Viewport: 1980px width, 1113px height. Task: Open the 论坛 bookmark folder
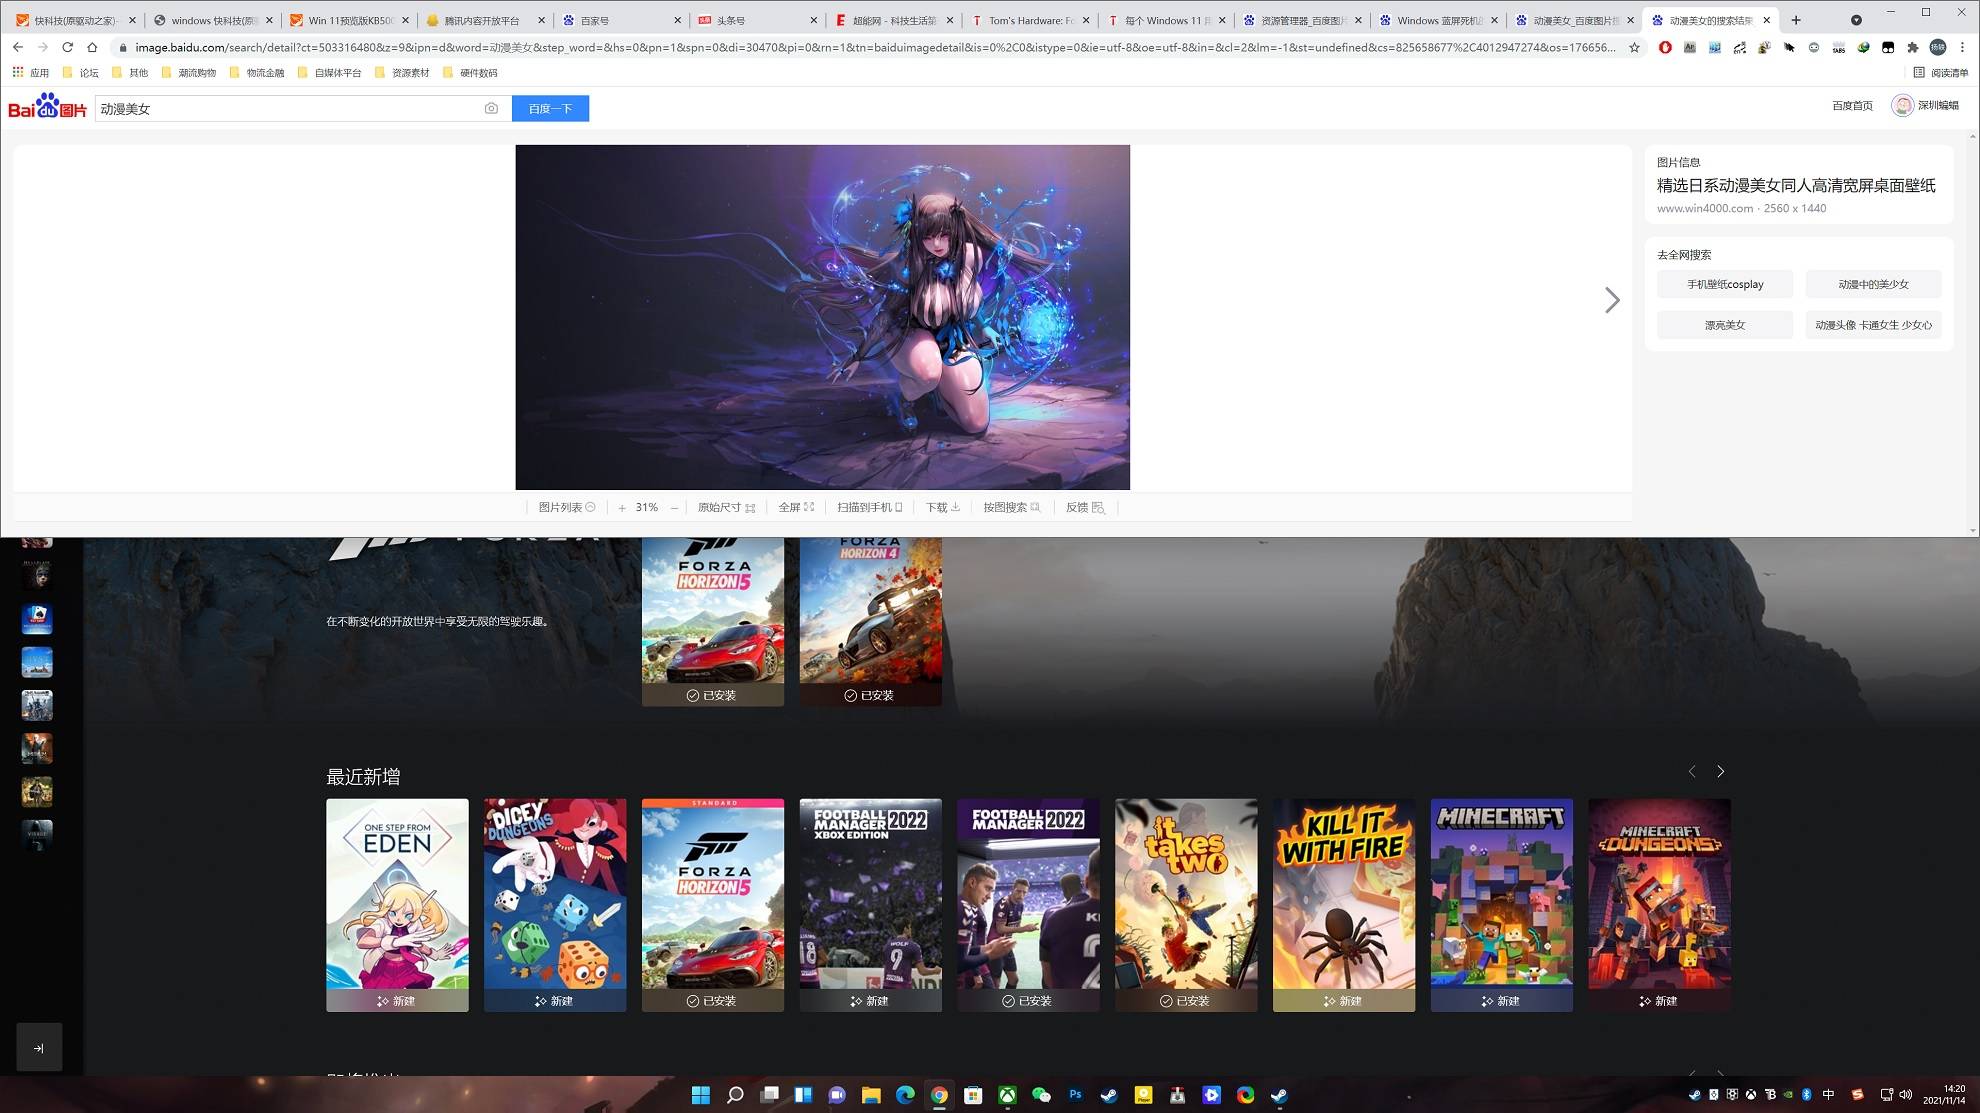pos(80,72)
